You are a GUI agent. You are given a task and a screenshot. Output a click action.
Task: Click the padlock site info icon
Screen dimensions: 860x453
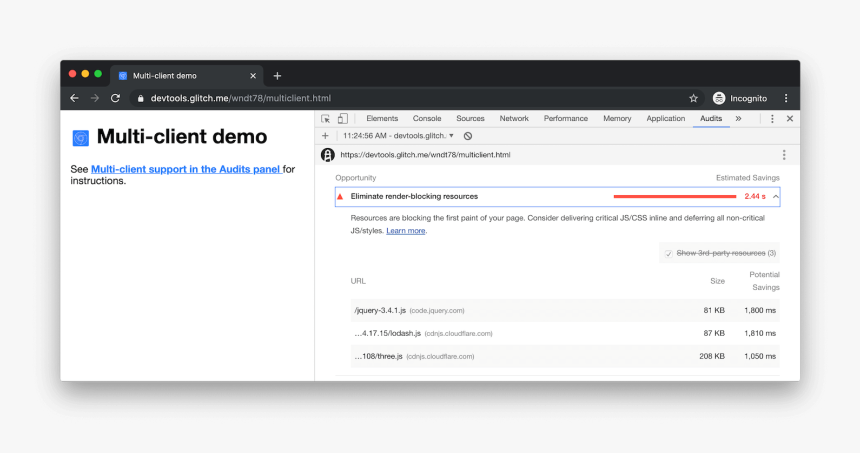[140, 99]
